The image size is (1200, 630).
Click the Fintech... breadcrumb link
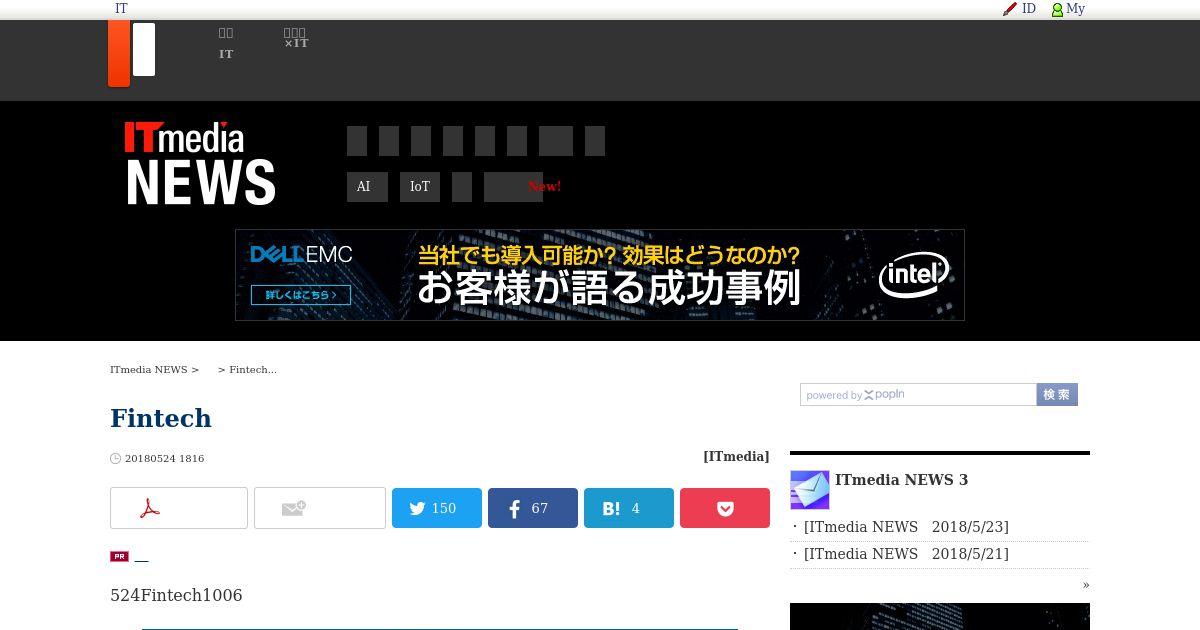253,370
